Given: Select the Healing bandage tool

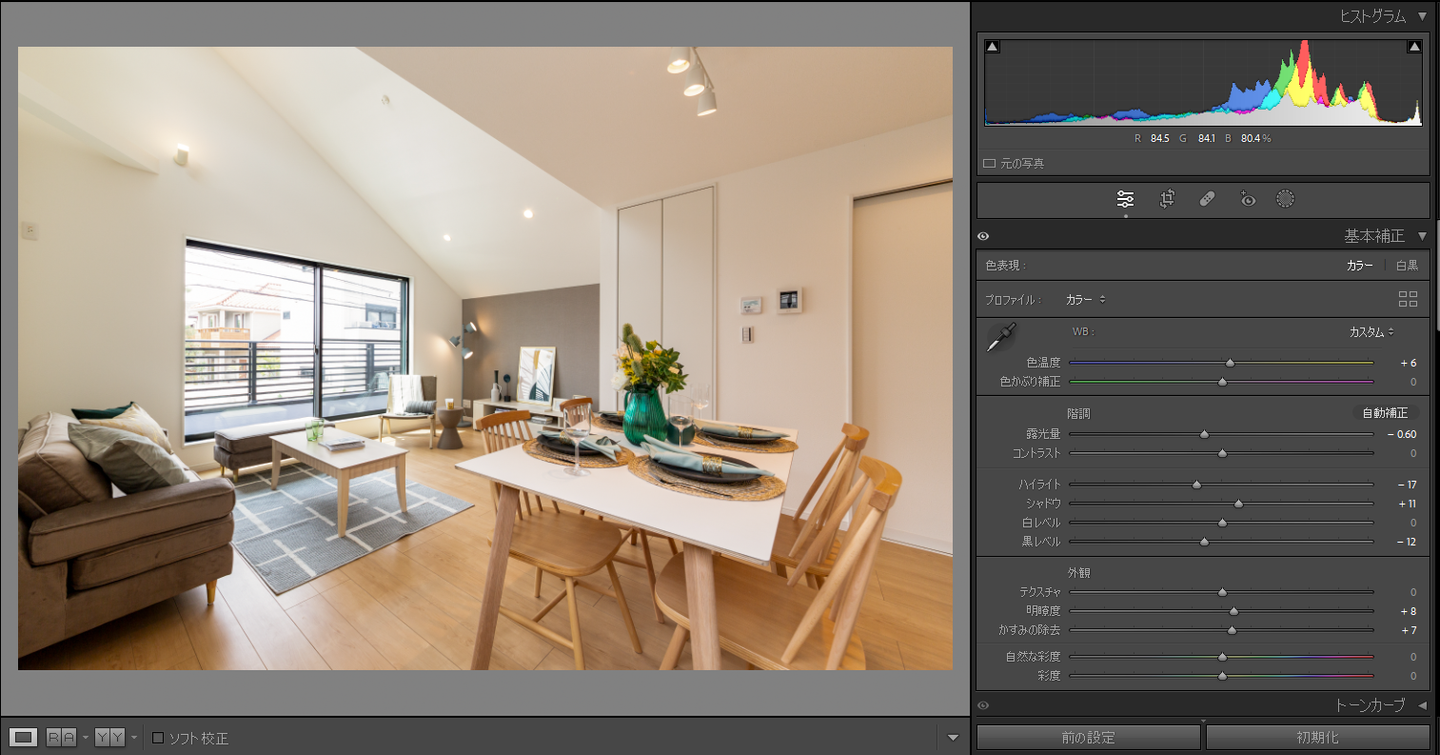Looking at the screenshot, I should [1207, 199].
